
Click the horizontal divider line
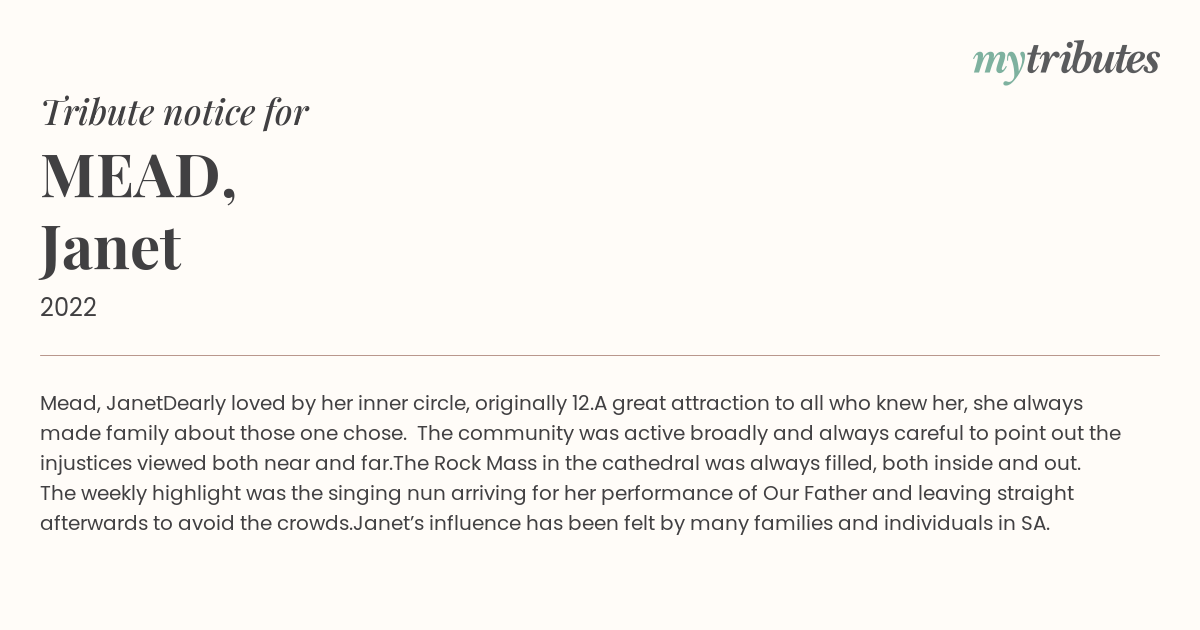pos(600,355)
